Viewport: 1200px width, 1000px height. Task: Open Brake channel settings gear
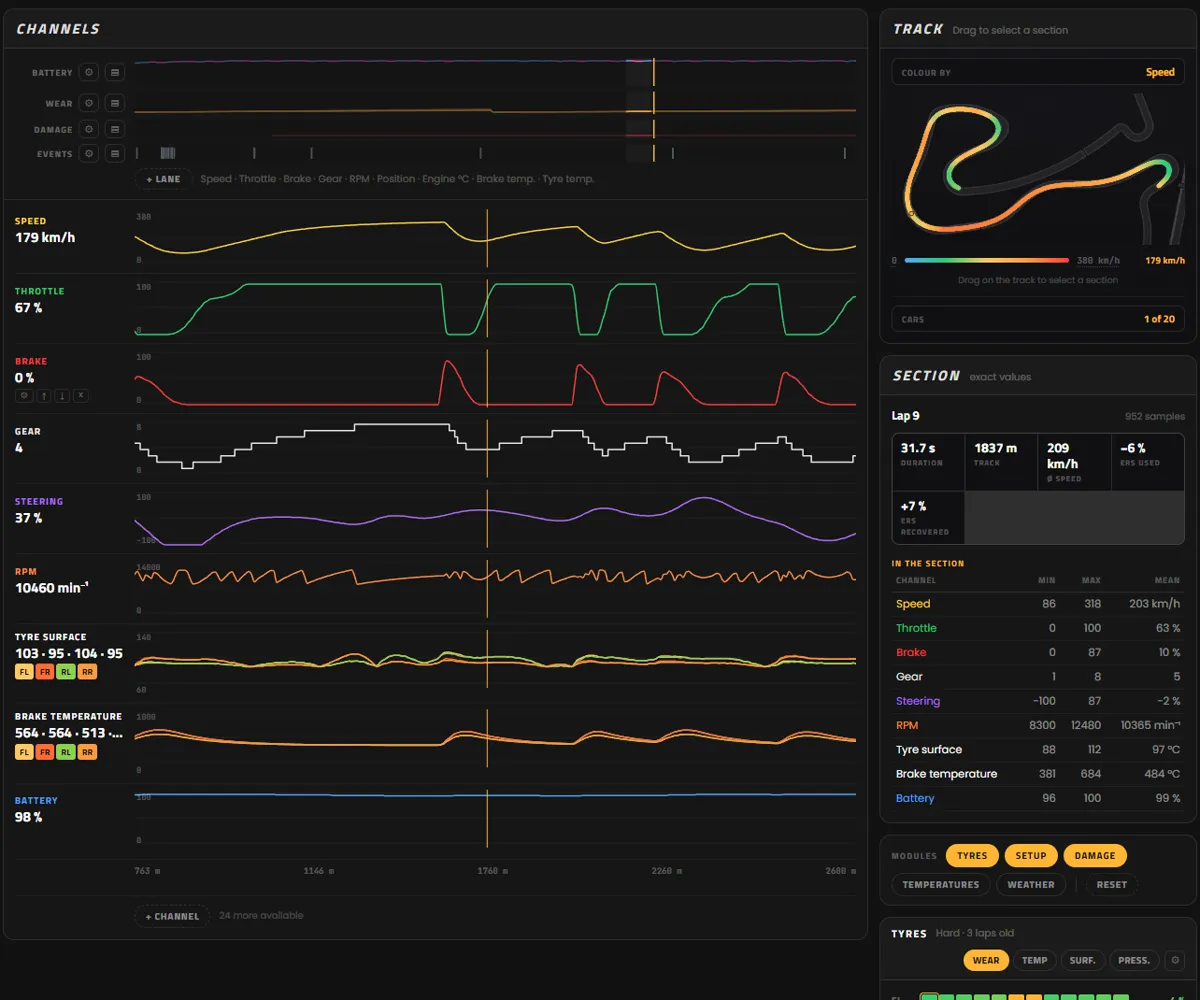(x=23, y=396)
